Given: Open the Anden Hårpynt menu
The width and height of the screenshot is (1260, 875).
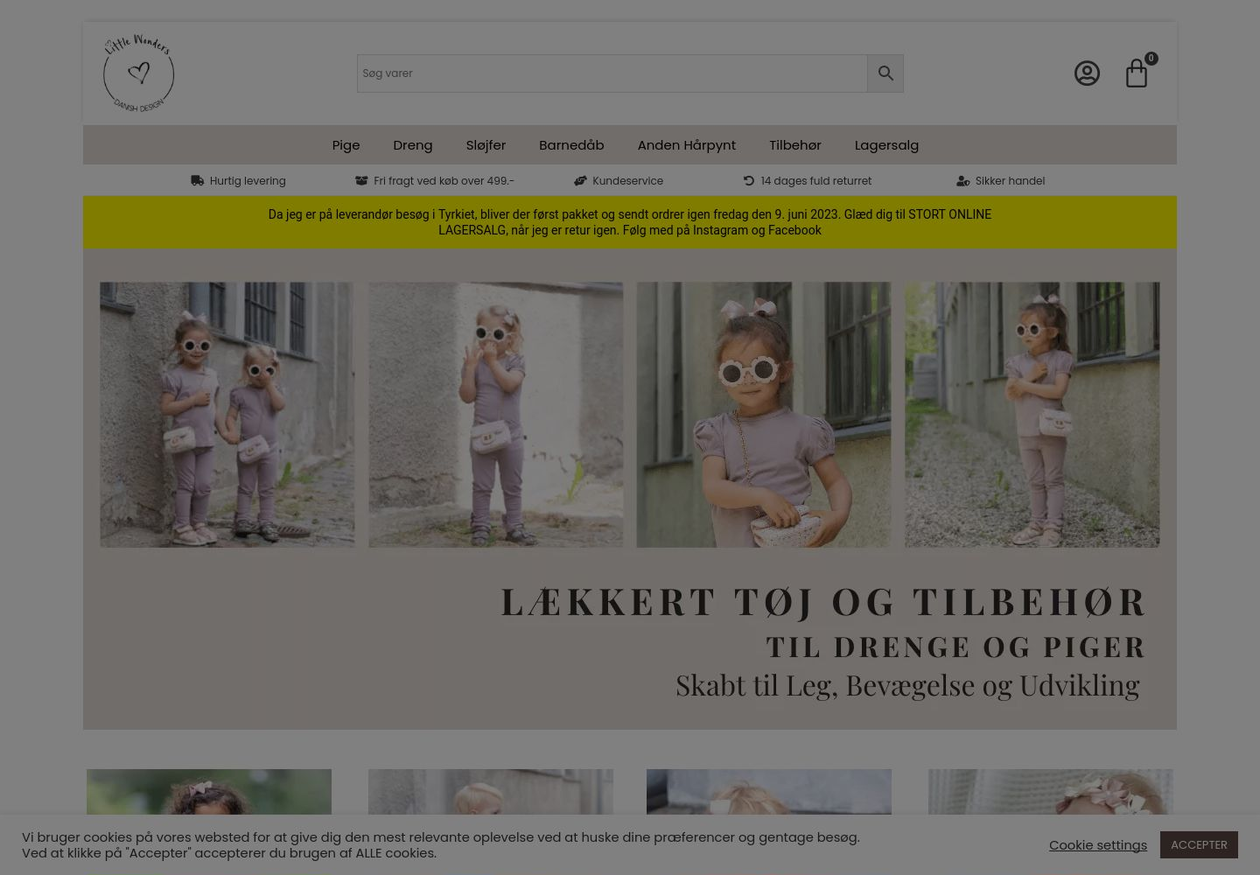Looking at the screenshot, I should (686, 145).
